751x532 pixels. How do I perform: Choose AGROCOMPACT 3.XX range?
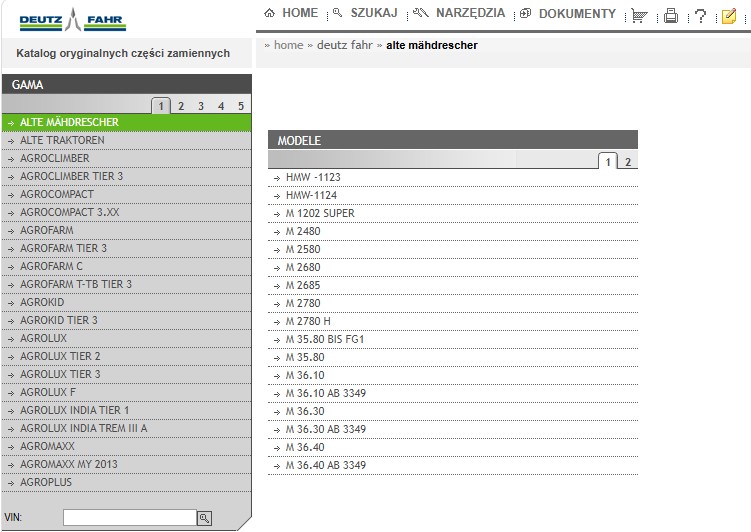[126, 213]
